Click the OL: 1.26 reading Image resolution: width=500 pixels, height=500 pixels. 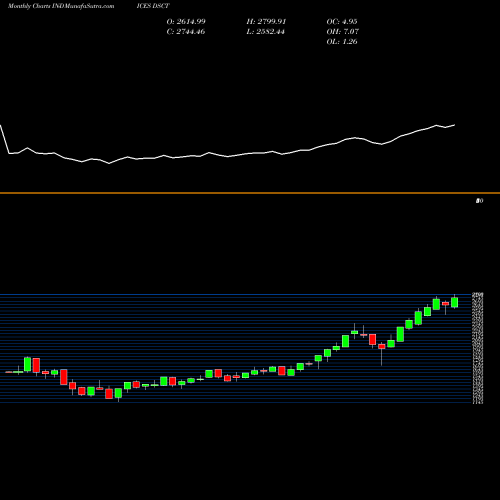[342, 42]
